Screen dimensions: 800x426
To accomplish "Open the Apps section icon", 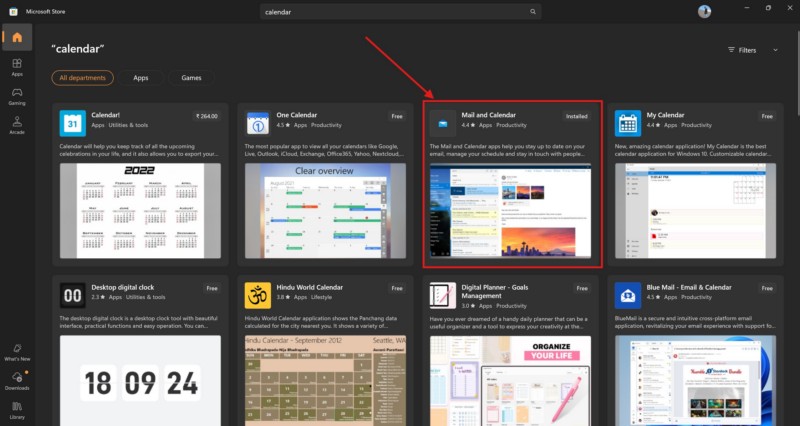I will [x=17, y=67].
